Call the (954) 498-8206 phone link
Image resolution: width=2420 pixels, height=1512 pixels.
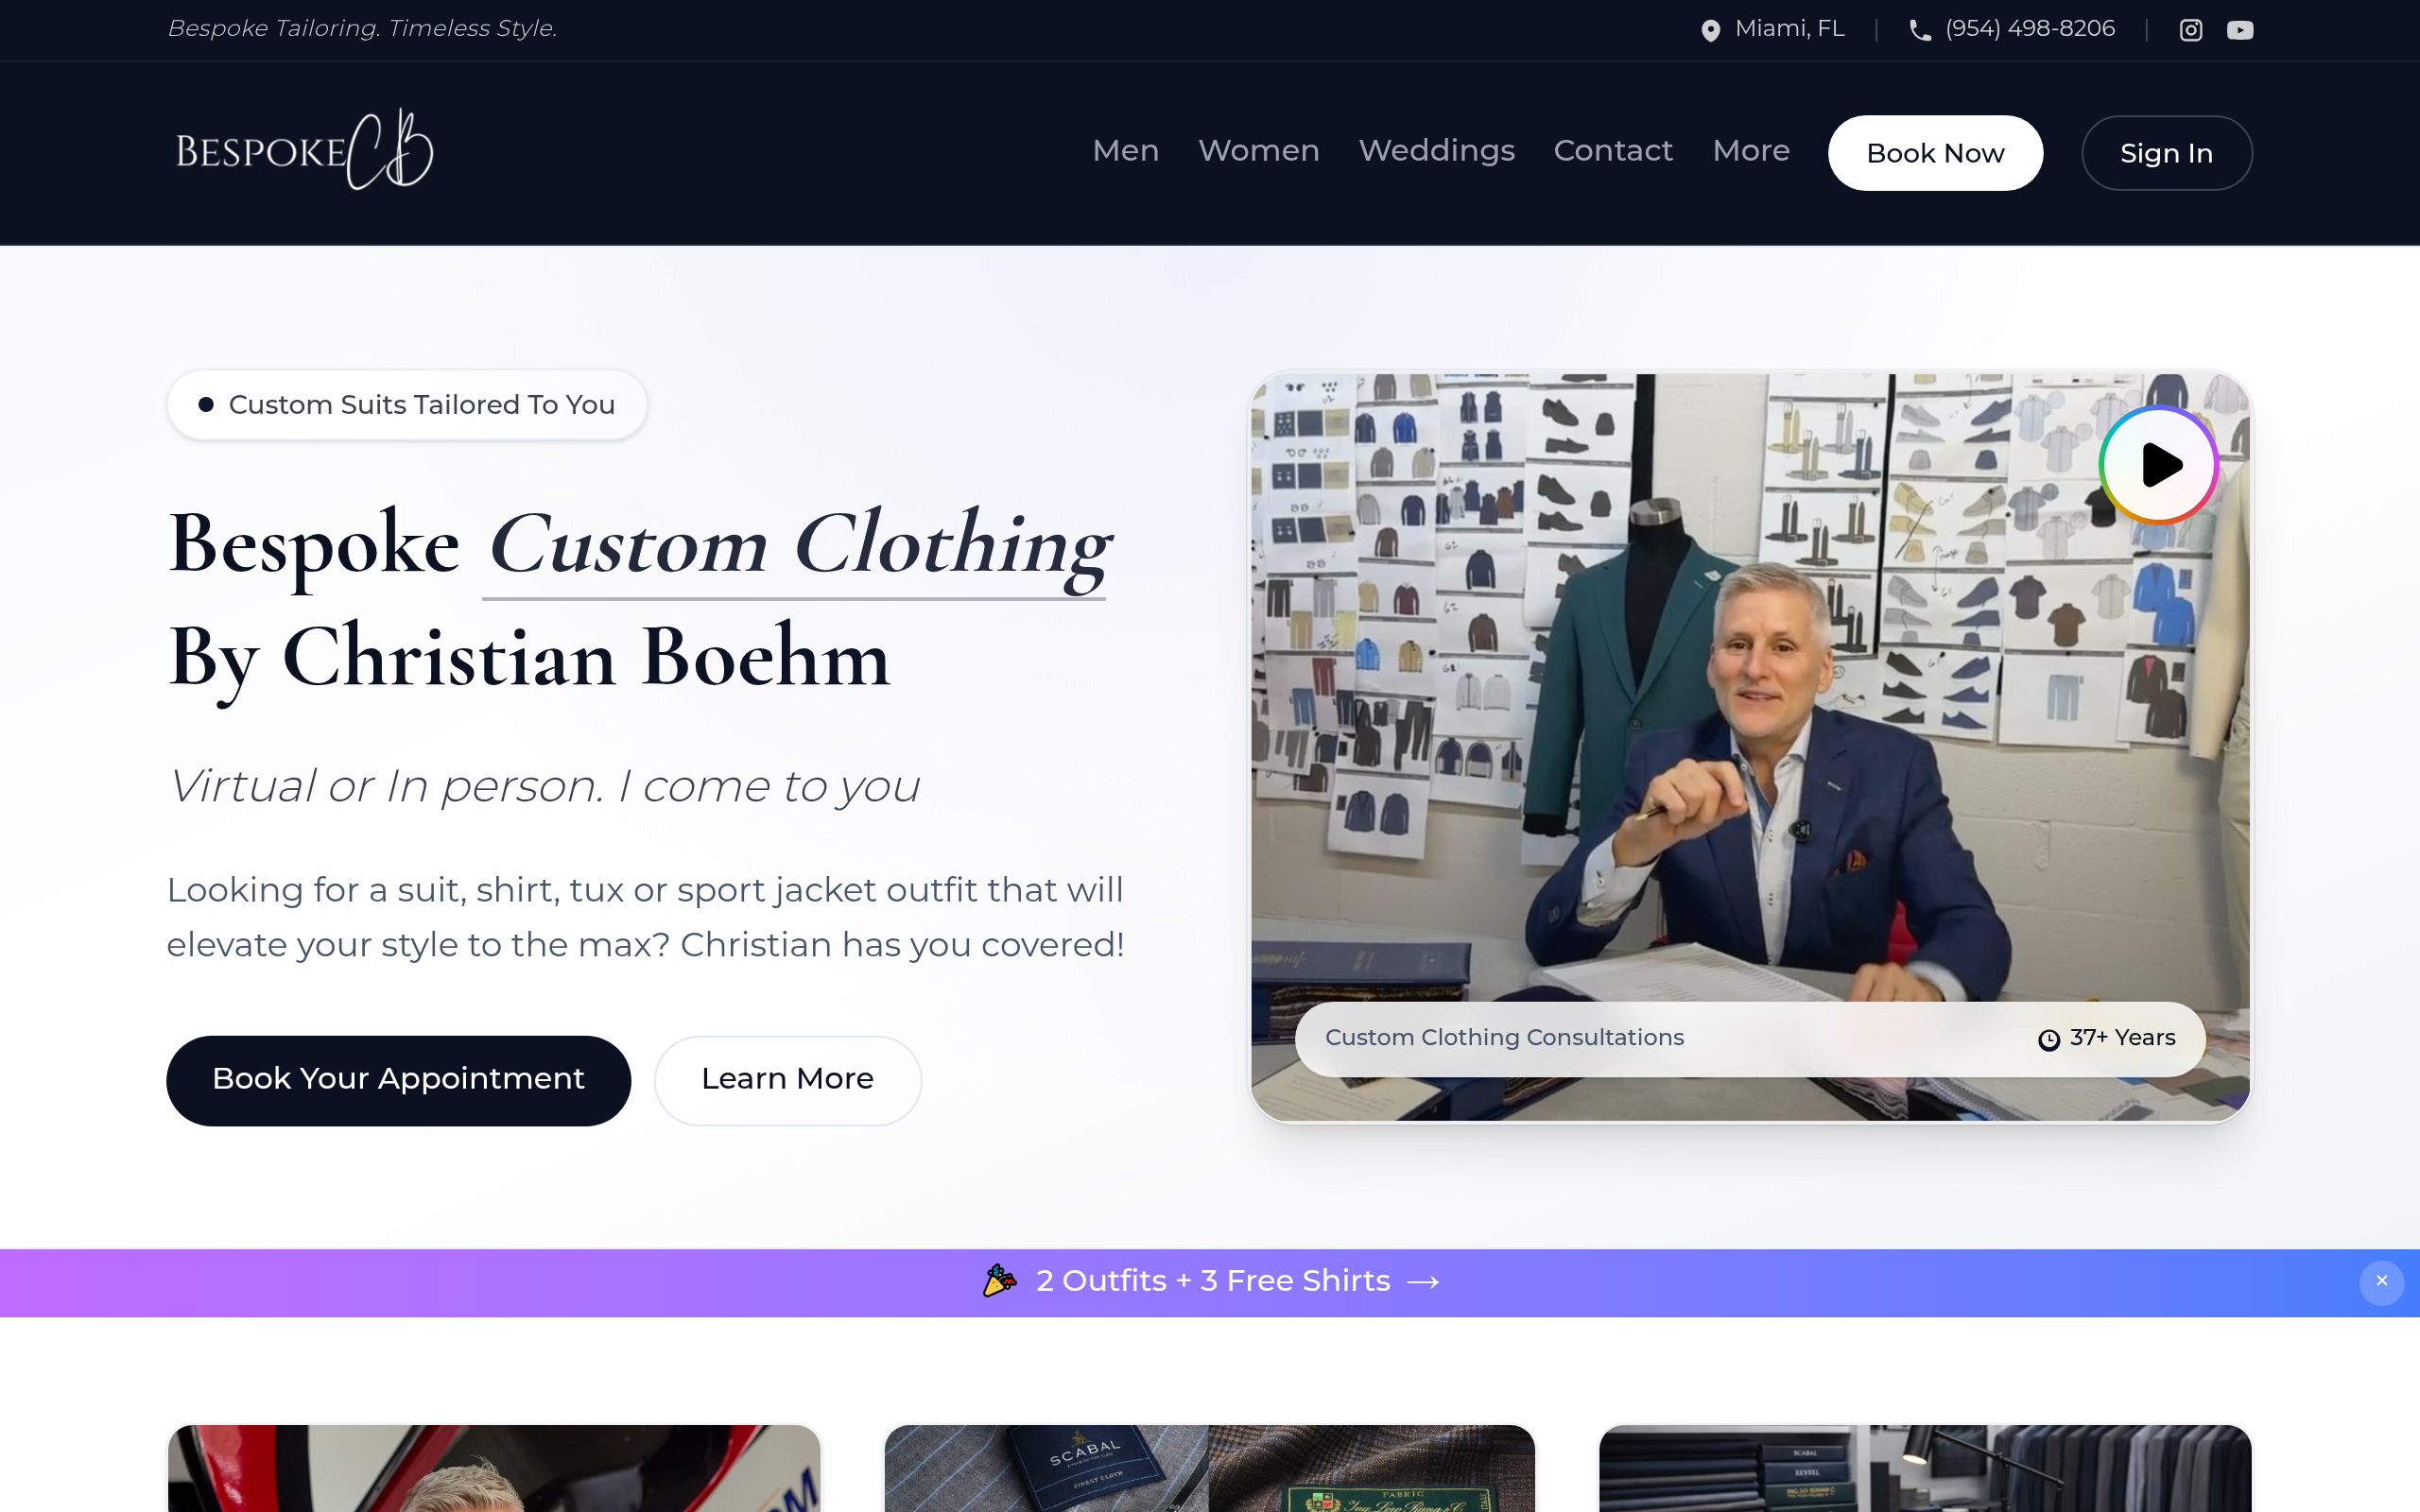tap(2029, 29)
